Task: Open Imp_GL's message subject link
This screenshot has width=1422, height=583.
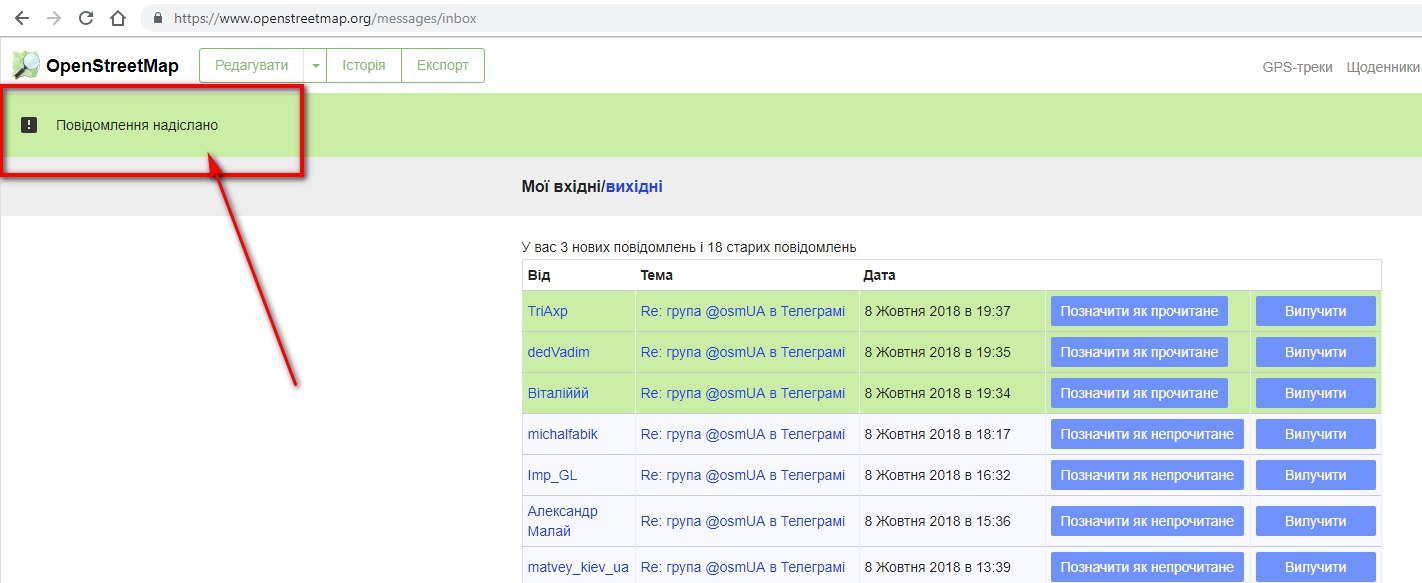Action: click(x=742, y=475)
